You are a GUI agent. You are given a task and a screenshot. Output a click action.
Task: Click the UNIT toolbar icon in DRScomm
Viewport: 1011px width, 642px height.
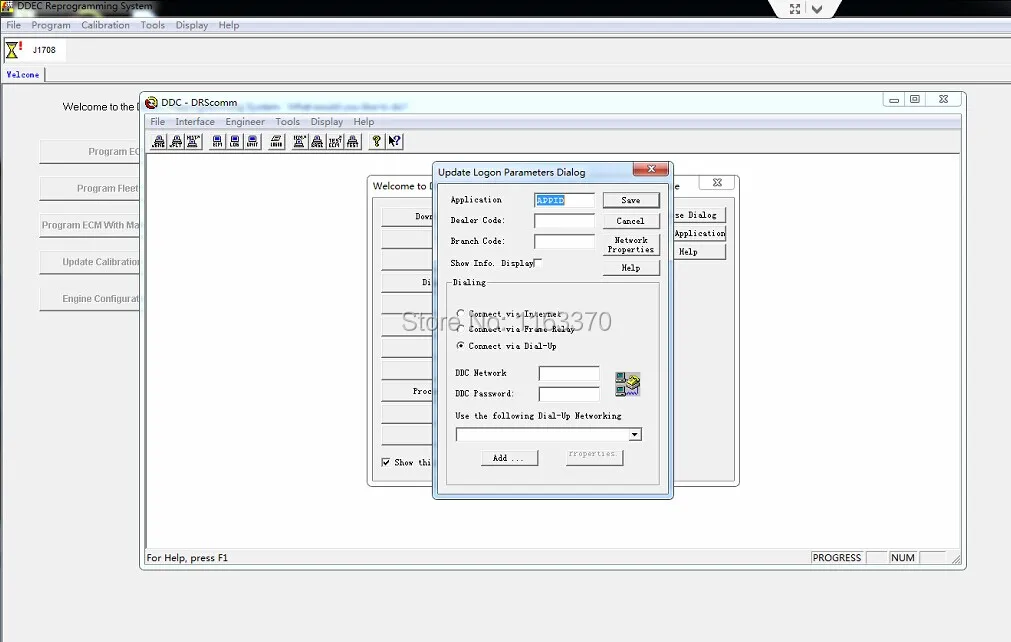pos(253,142)
